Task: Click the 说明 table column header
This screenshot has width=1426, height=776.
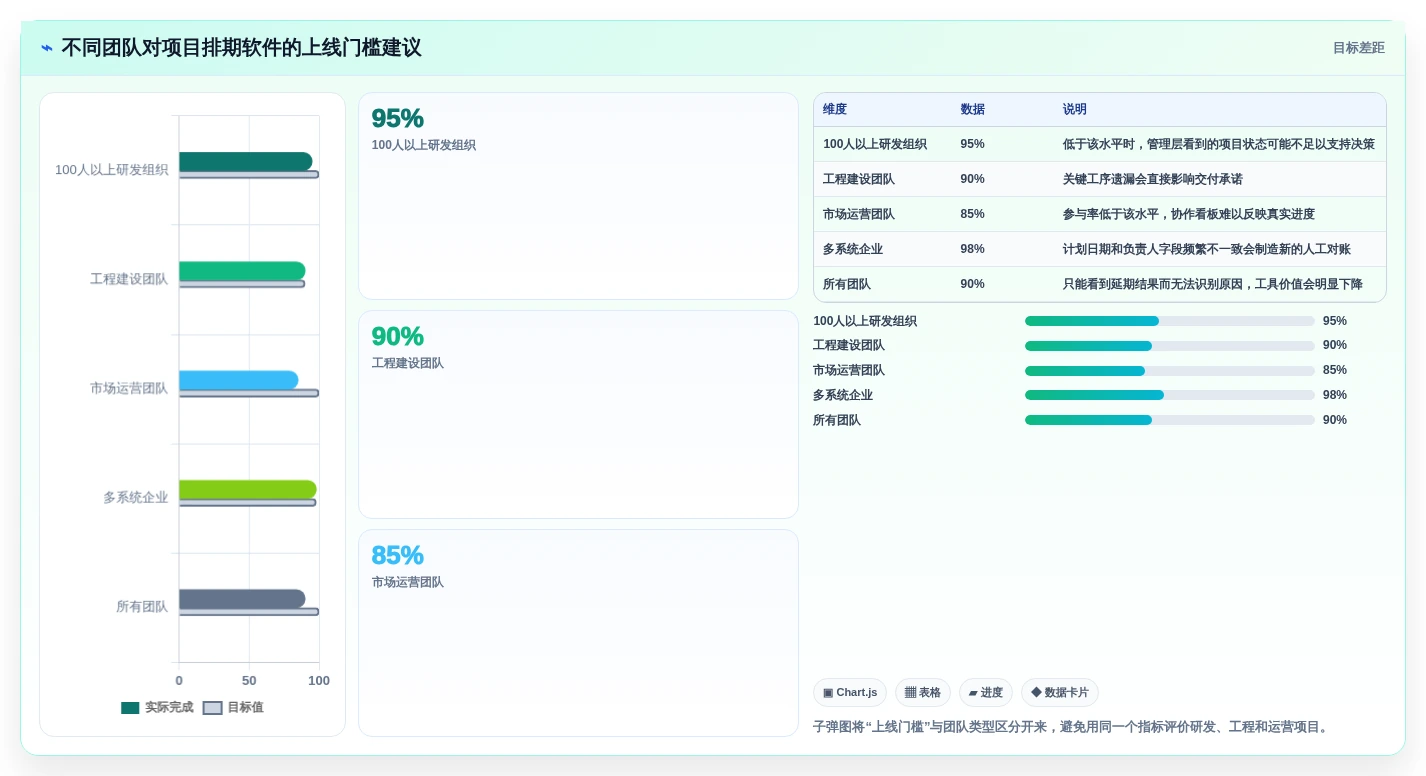Action: (x=1075, y=110)
